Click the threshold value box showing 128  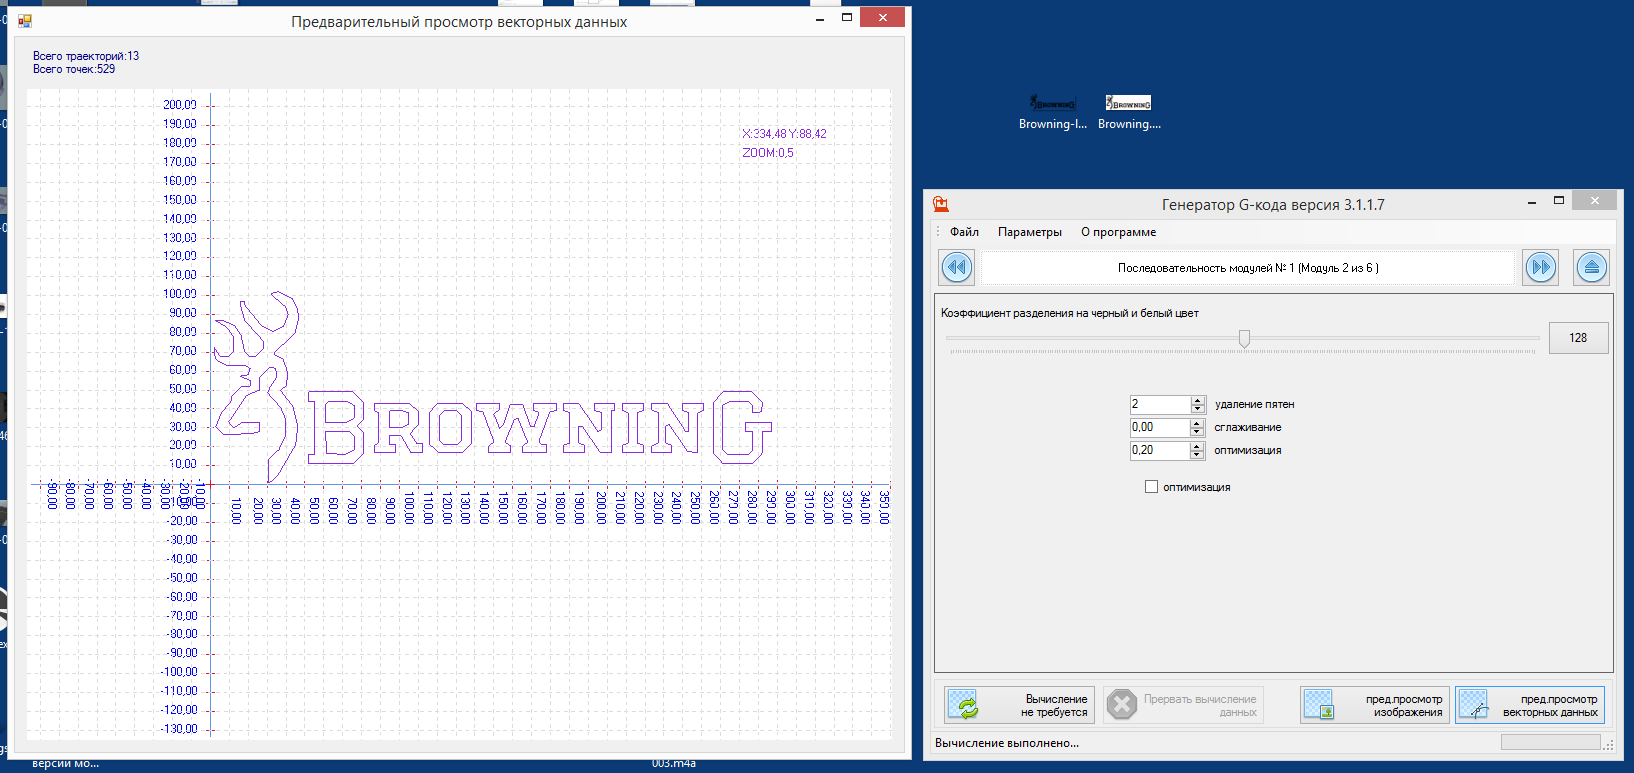coord(1578,338)
